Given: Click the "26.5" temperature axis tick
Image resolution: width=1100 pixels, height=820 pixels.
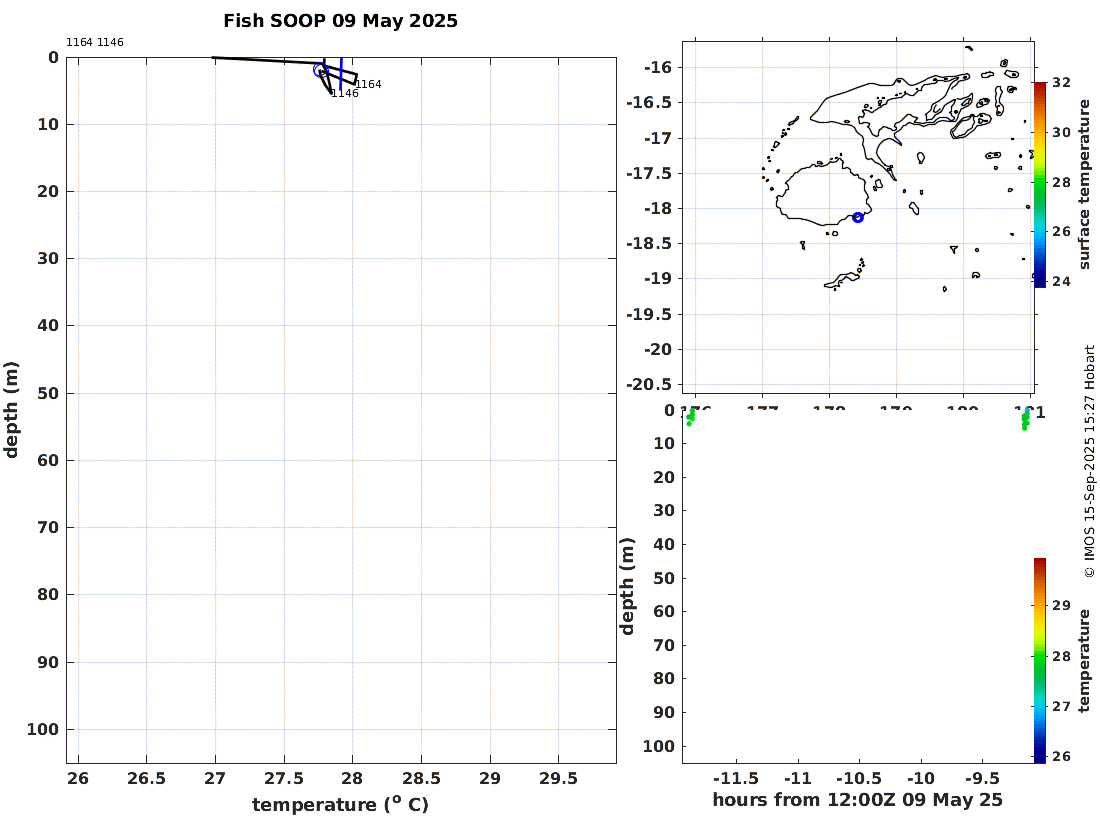Looking at the screenshot, I should 147,779.
